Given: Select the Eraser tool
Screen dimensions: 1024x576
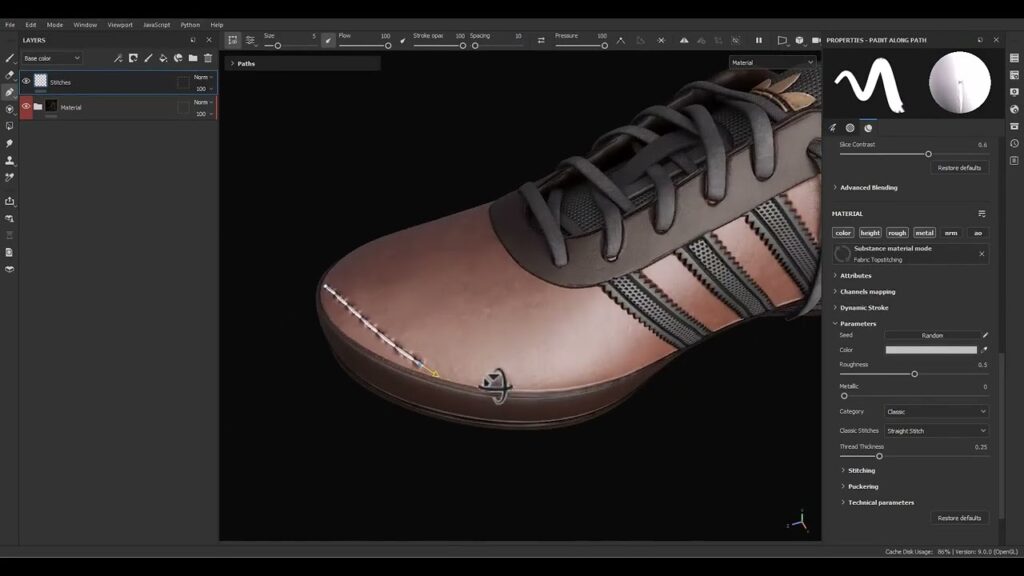Looking at the screenshot, I should tap(9, 75).
